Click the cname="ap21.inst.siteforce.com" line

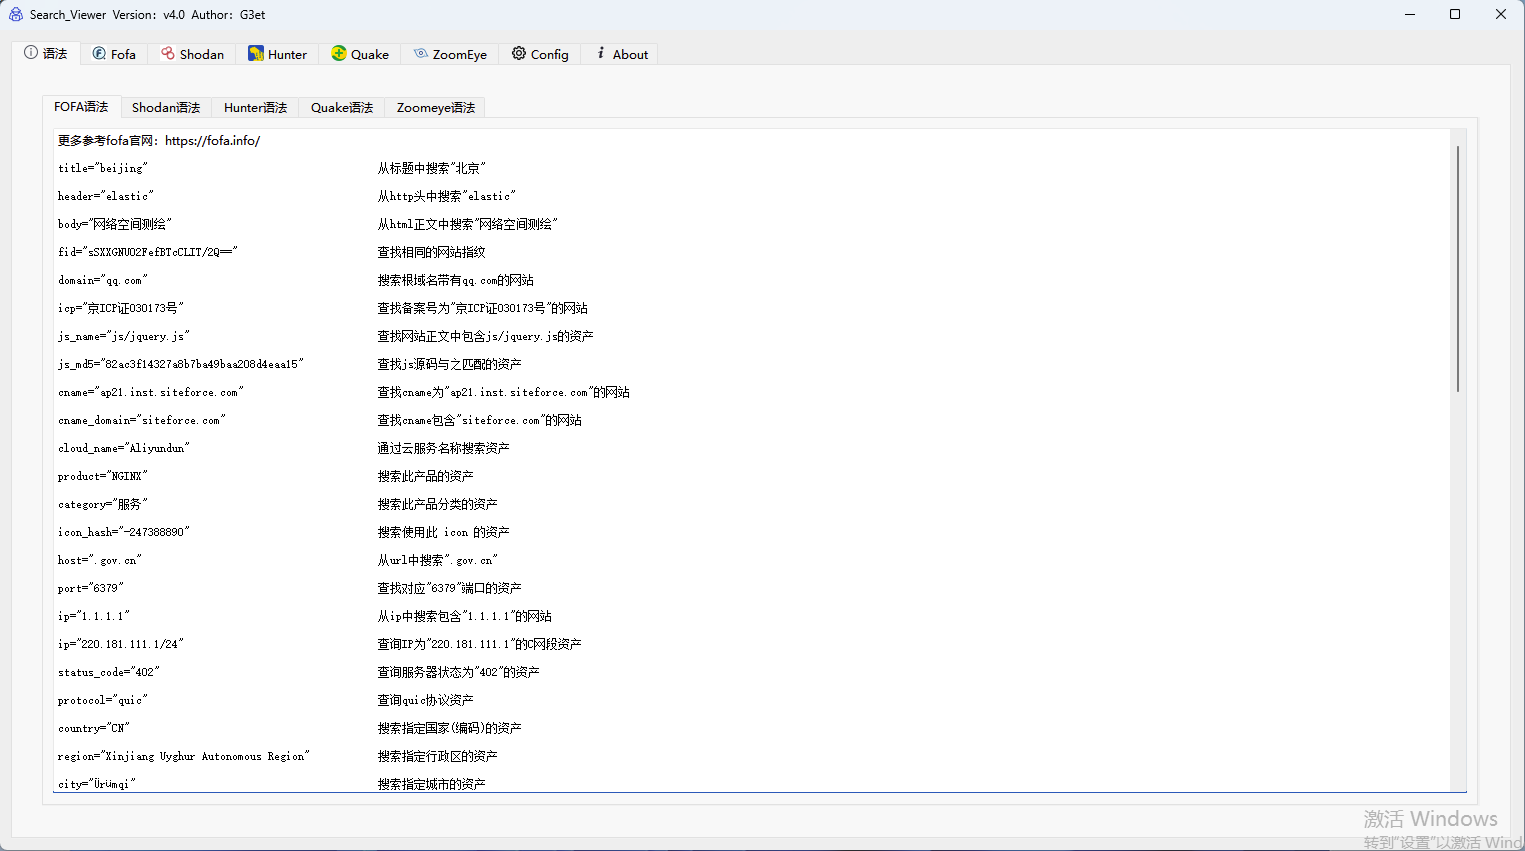150,393
